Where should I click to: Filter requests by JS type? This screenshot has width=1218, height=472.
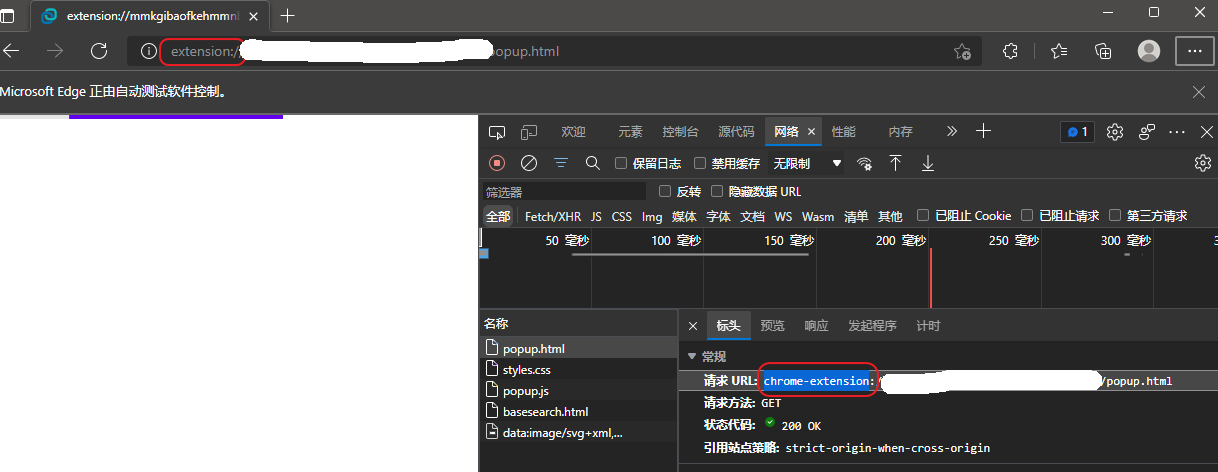tap(596, 217)
